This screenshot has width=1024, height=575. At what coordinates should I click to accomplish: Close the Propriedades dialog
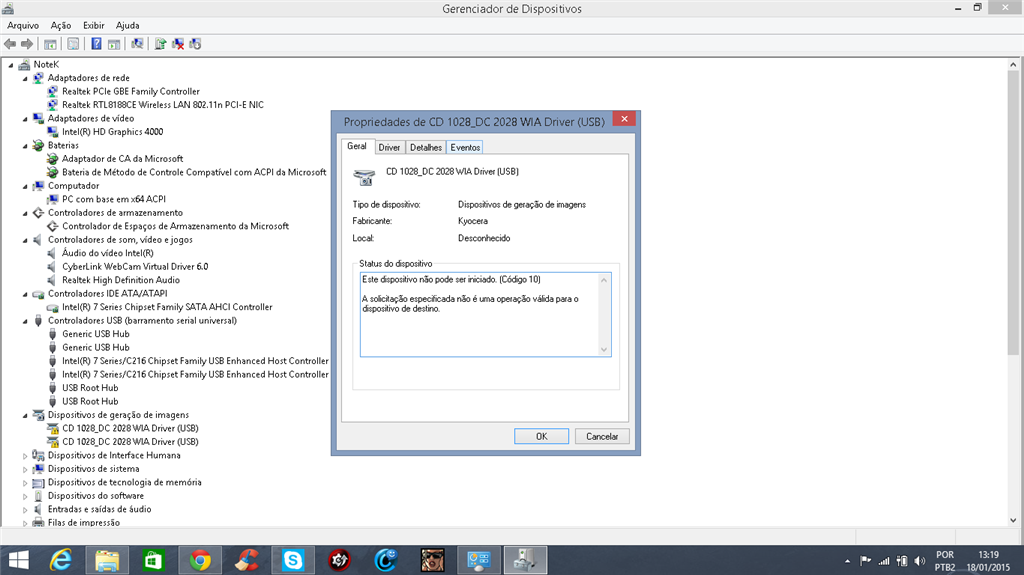(624, 119)
